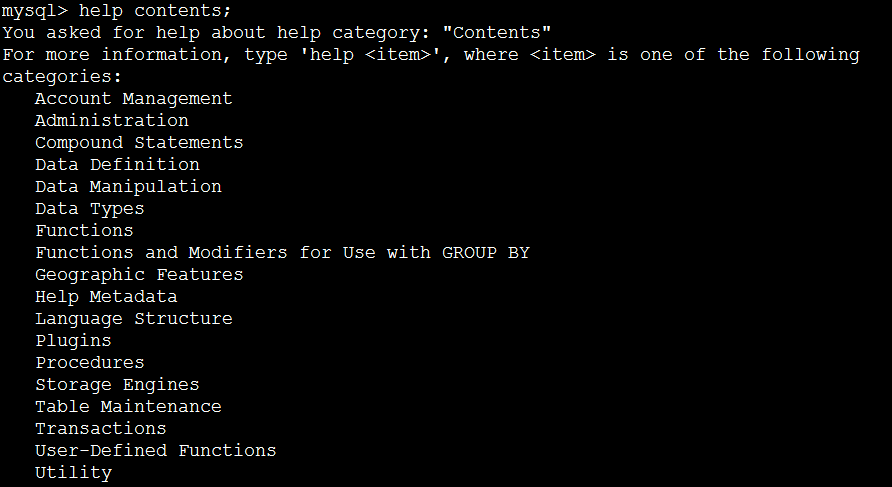Screen dimensions: 892x487
Task: Click the standalone Functions category line
Action: point(84,230)
